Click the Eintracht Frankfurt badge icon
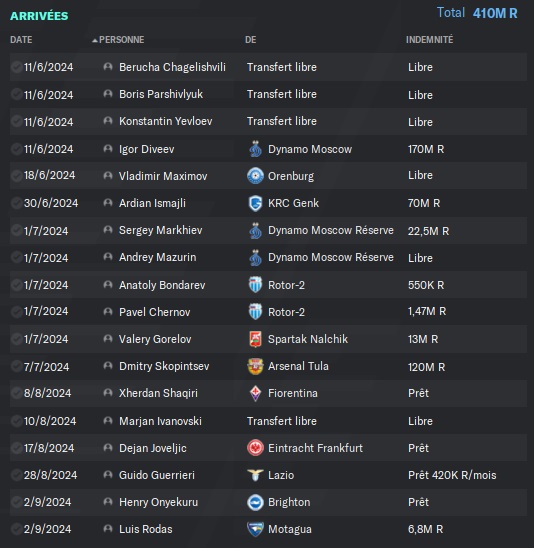This screenshot has width=534, height=548. pos(255,448)
